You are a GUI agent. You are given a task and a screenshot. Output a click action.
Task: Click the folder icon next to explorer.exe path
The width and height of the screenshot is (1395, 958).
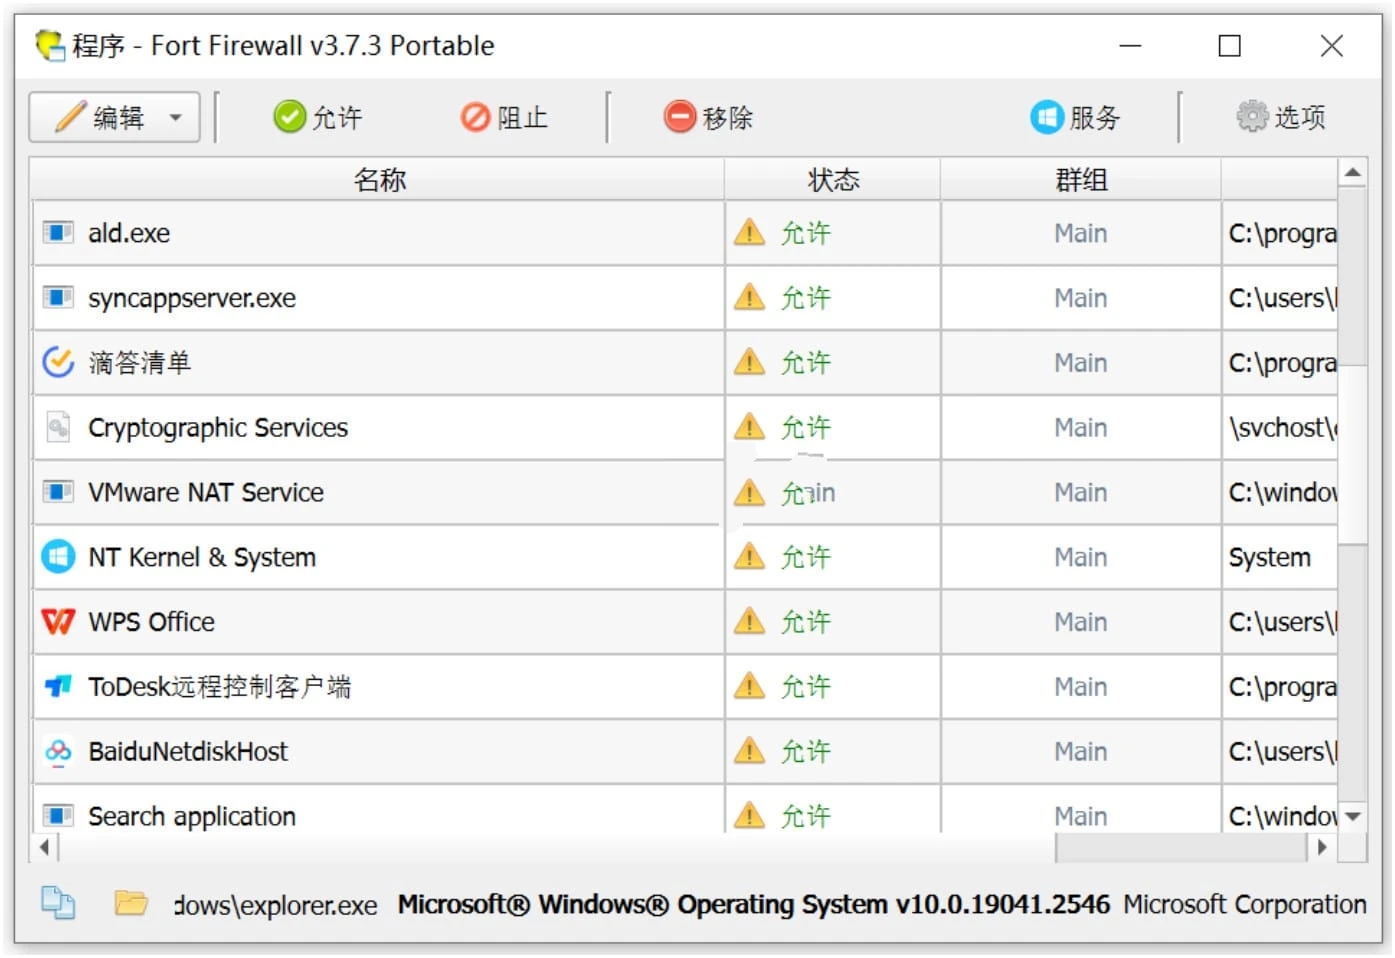(x=131, y=903)
